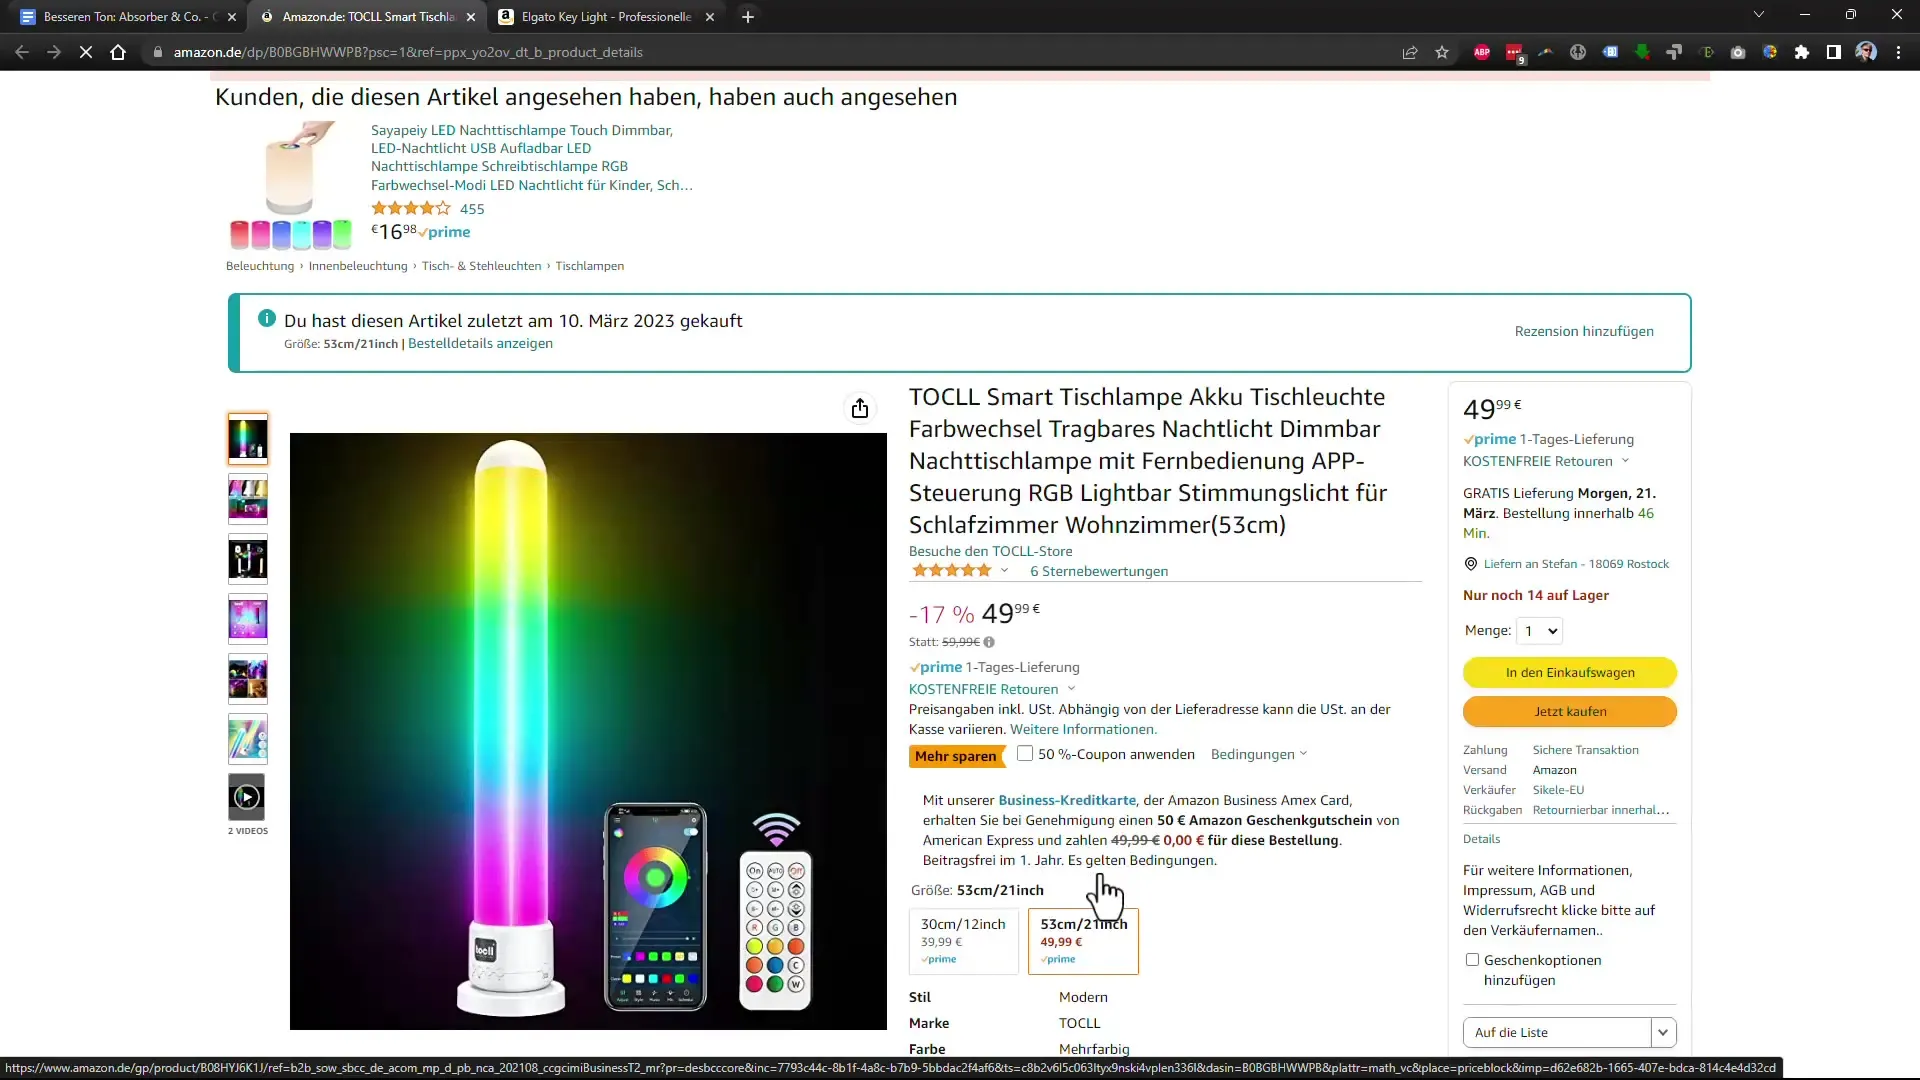The width and height of the screenshot is (1920, 1080).
Task: Visit Besuche den TOCLL-Store link
Action: (990, 551)
